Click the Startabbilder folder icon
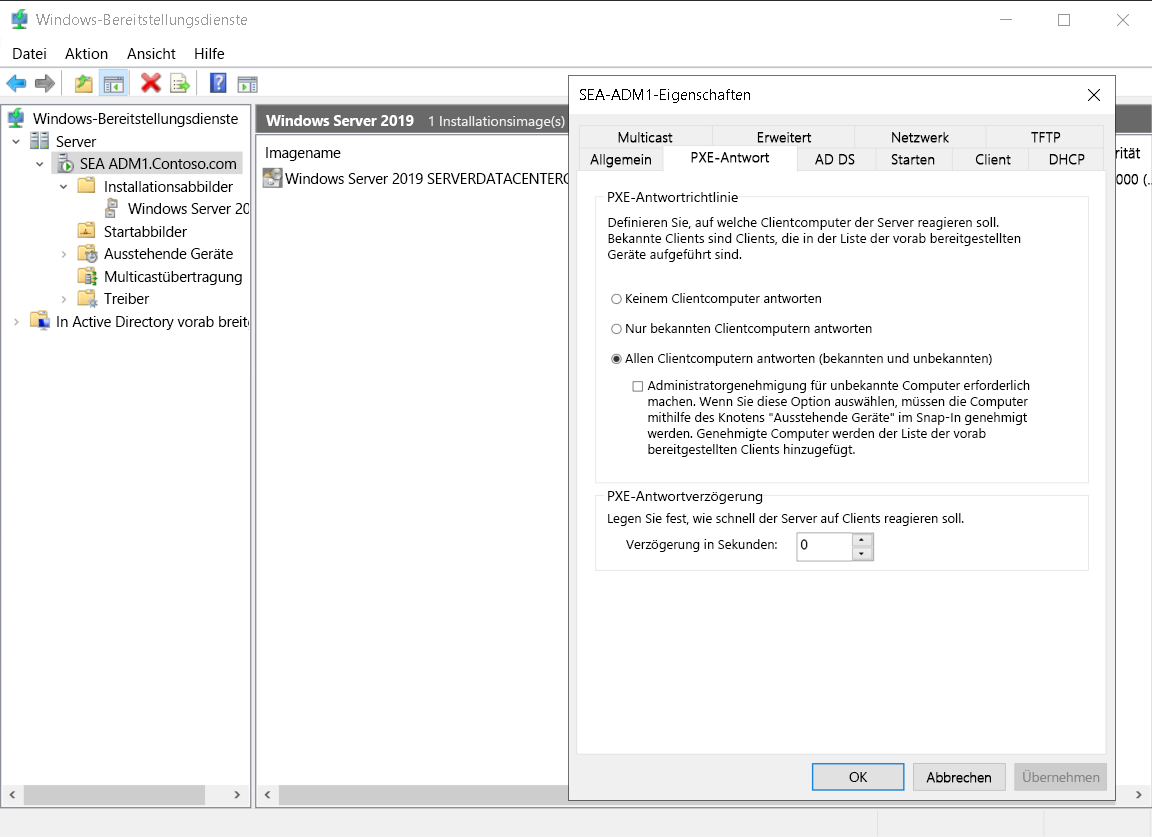The image size is (1152, 837). click(x=87, y=231)
